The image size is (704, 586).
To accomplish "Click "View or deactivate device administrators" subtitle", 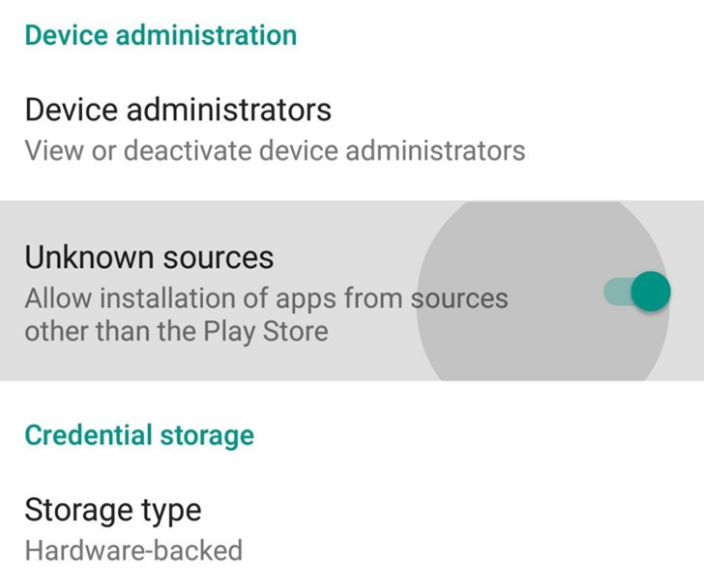I will [x=274, y=151].
